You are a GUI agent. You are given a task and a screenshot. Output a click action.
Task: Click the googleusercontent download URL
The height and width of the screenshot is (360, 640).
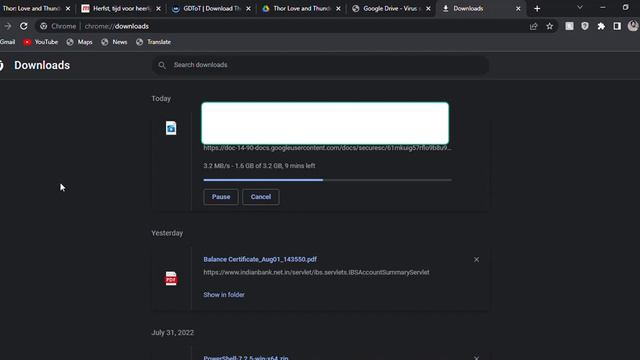coord(327,148)
